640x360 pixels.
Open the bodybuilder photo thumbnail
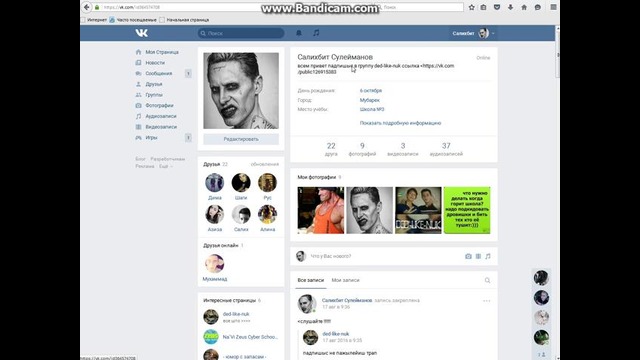(x=320, y=210)
